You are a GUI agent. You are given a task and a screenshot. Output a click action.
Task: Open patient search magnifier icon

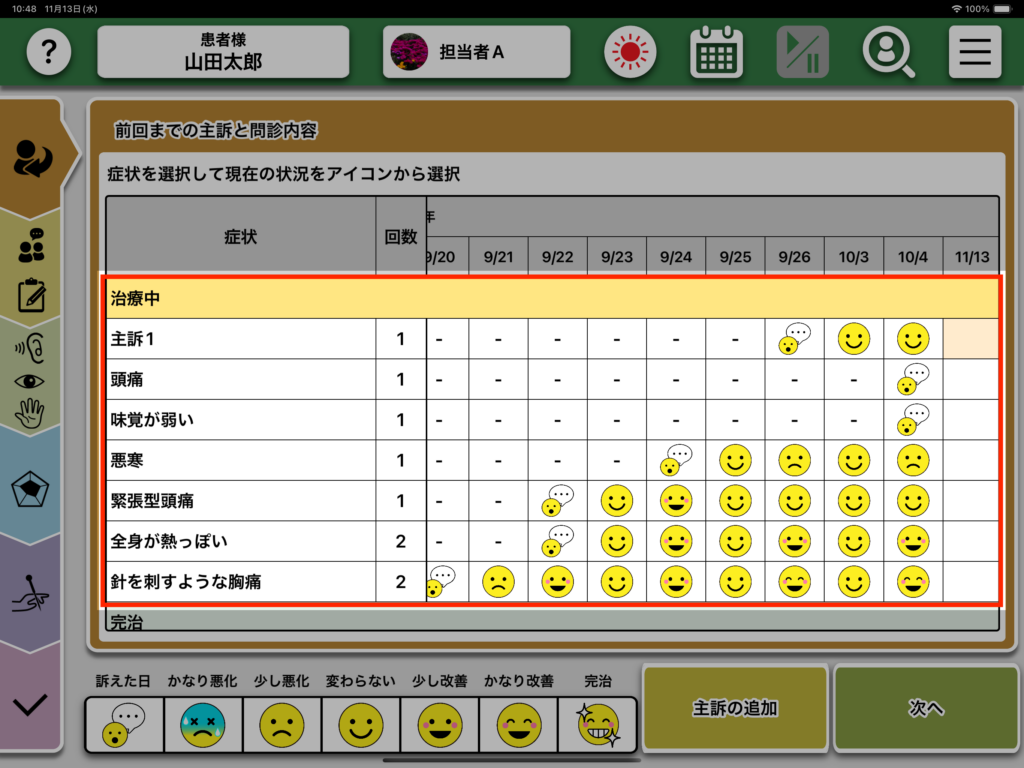coord(888,52)
